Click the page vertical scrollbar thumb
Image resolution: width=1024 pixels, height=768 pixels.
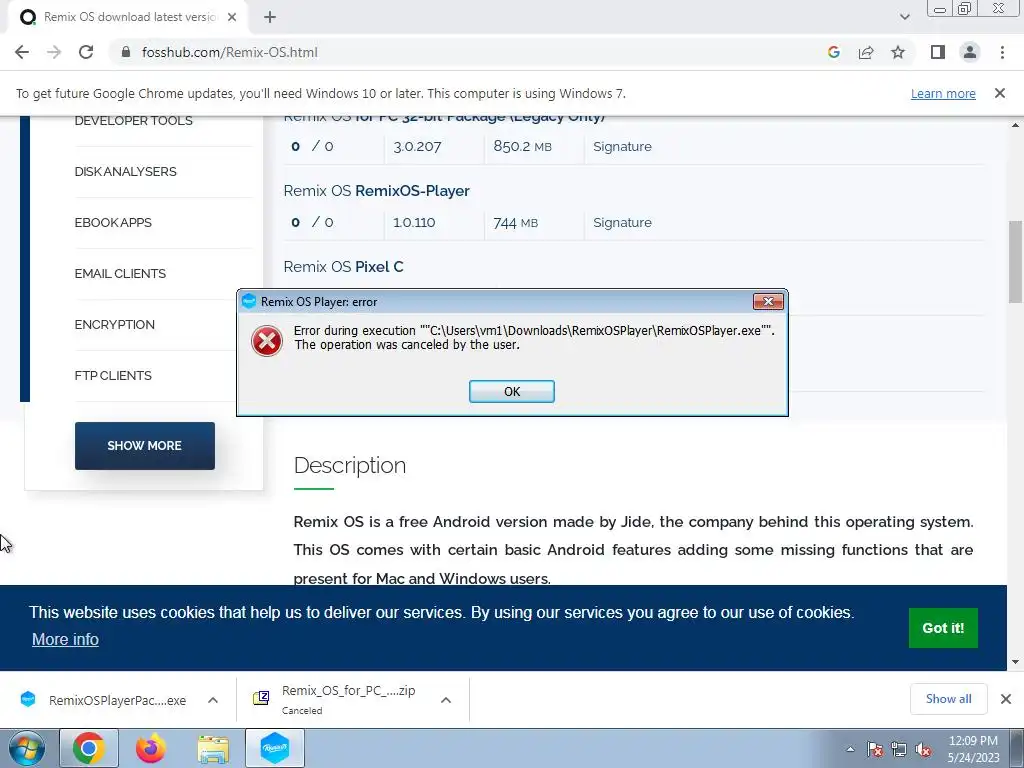pos(1015,261)
